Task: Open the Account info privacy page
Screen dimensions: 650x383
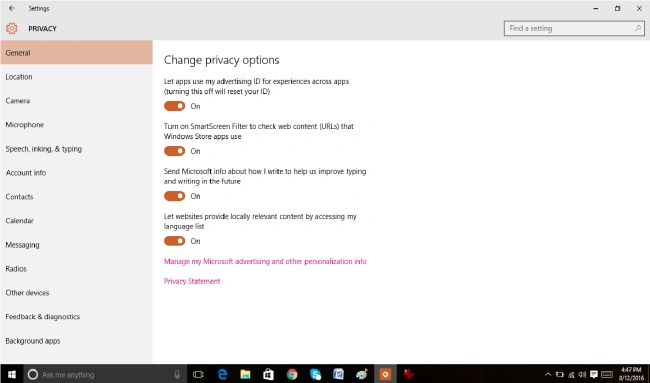Action: pos(76,173)
